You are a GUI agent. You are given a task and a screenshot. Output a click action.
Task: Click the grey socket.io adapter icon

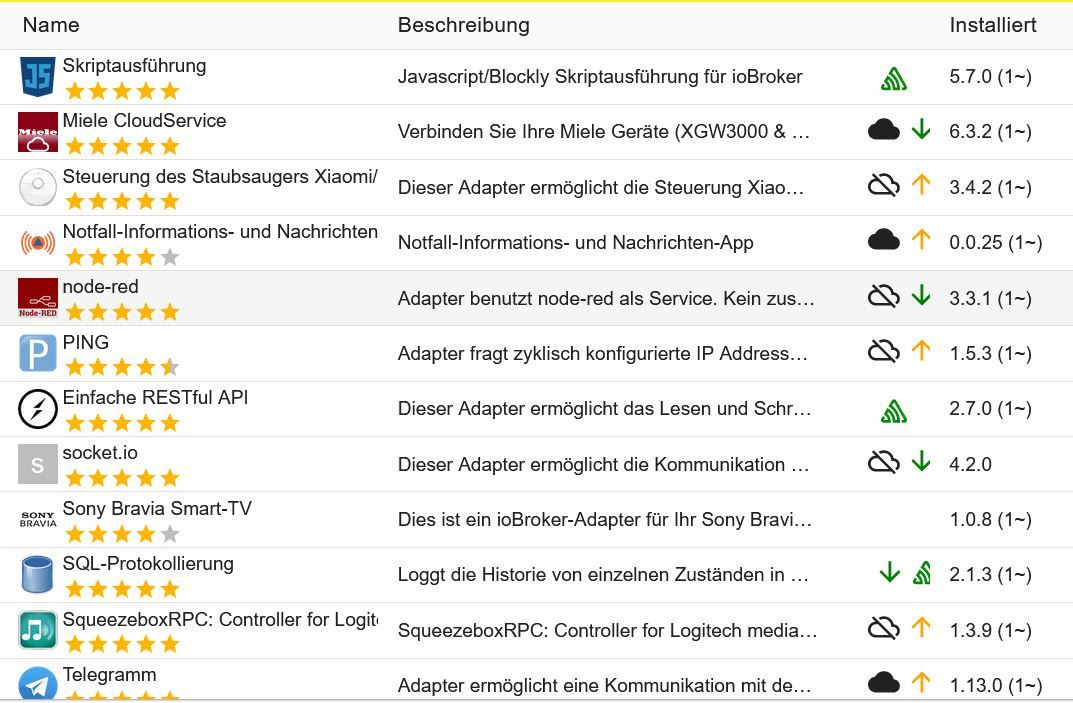[x=38, y=465]
